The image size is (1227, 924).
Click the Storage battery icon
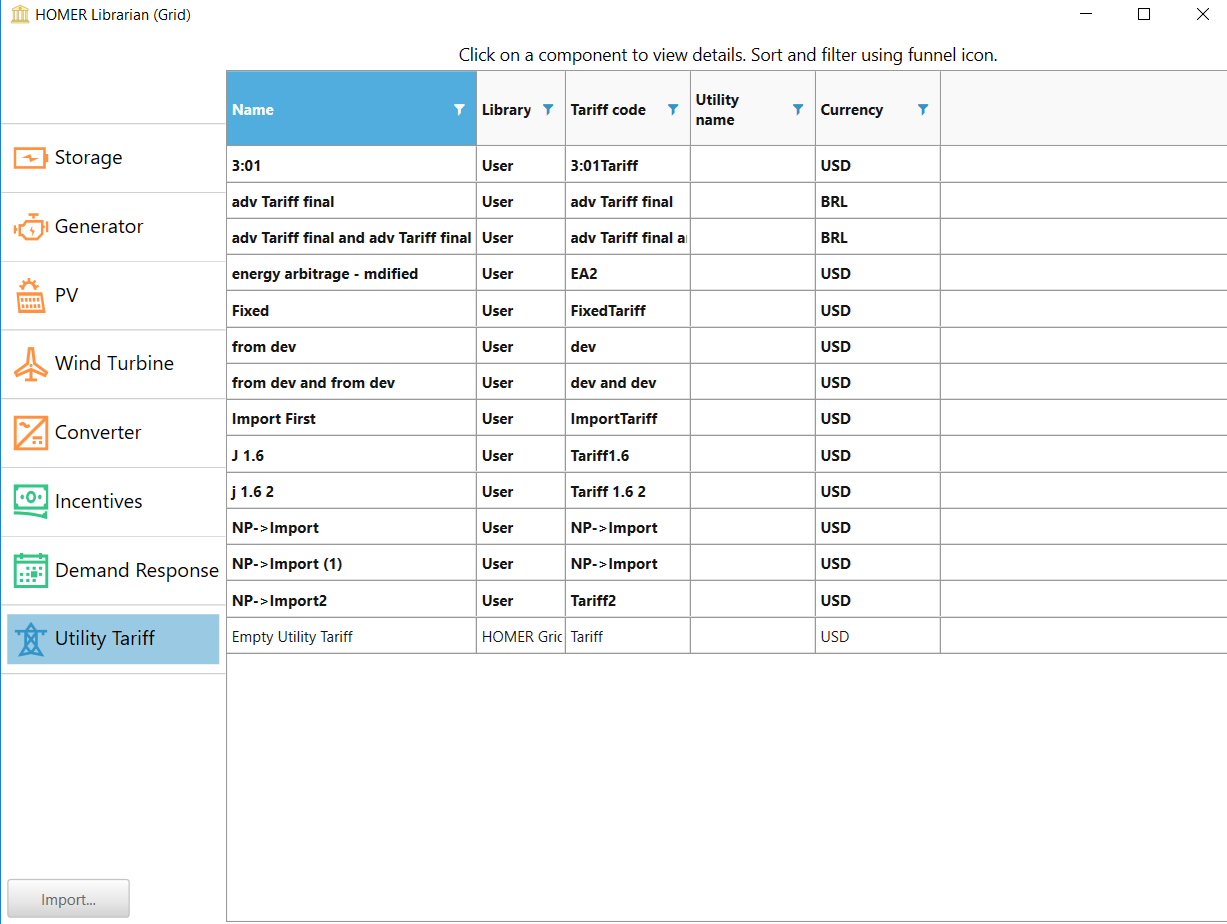30,158
